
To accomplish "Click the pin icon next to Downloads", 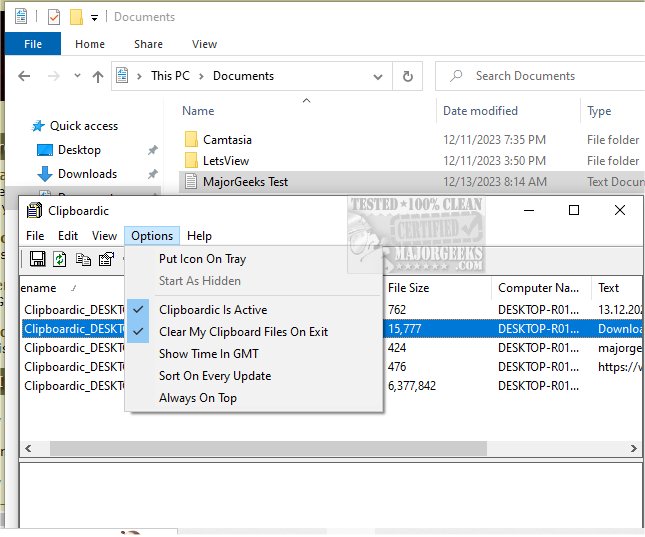I will pos(153,174).
